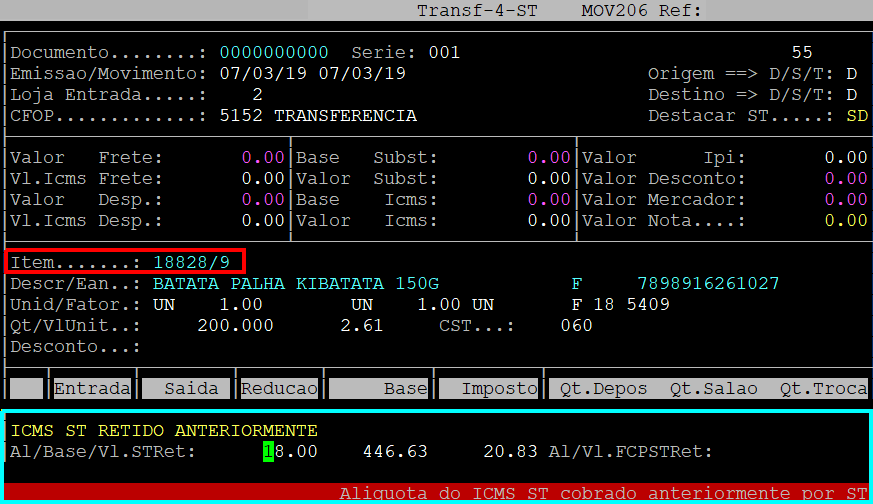
Task: Click the CFOP field 5152 TRANSFERENCIA
Action: click(x=318, y=116)
